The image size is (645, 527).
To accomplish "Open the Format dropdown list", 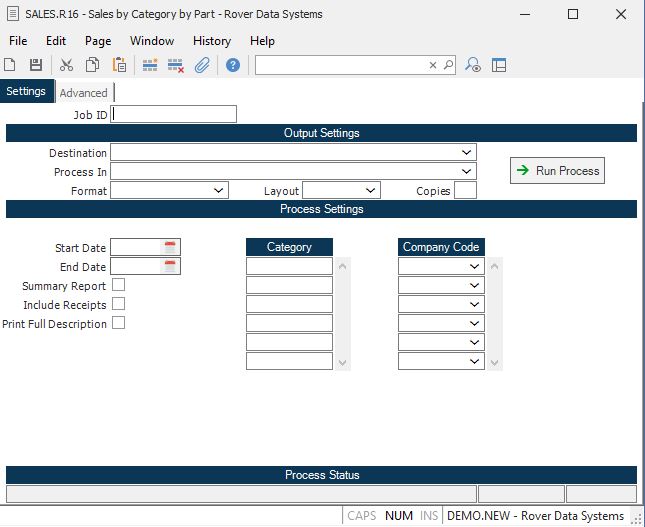I will click(x=220, y=190).
